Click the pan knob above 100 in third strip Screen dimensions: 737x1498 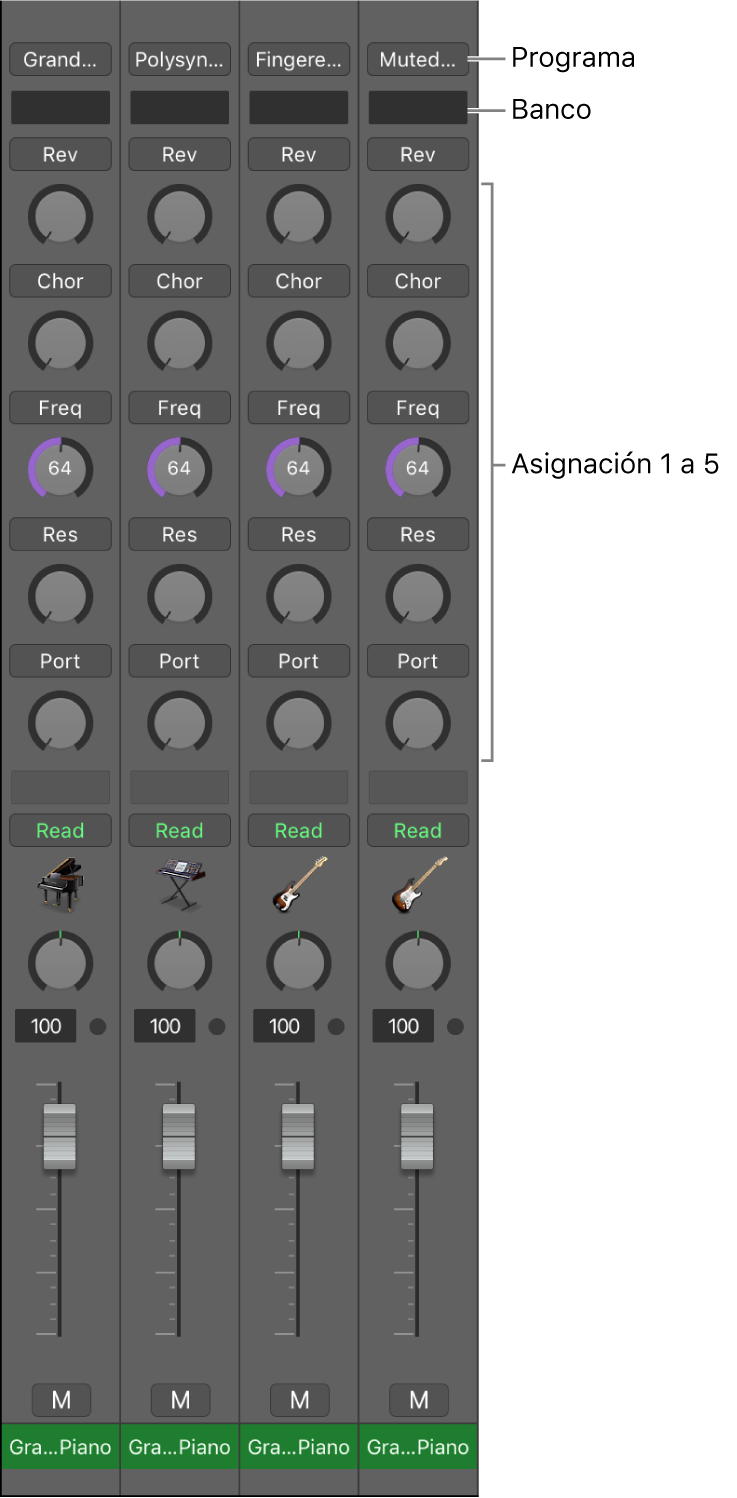pos(299,962)
